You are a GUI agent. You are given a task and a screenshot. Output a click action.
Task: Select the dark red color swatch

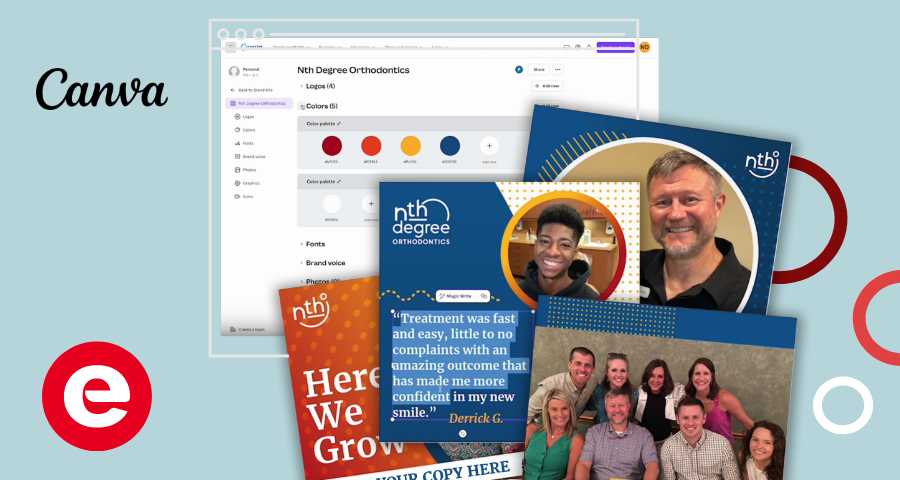pyautogui.click(x=332, y=146)
